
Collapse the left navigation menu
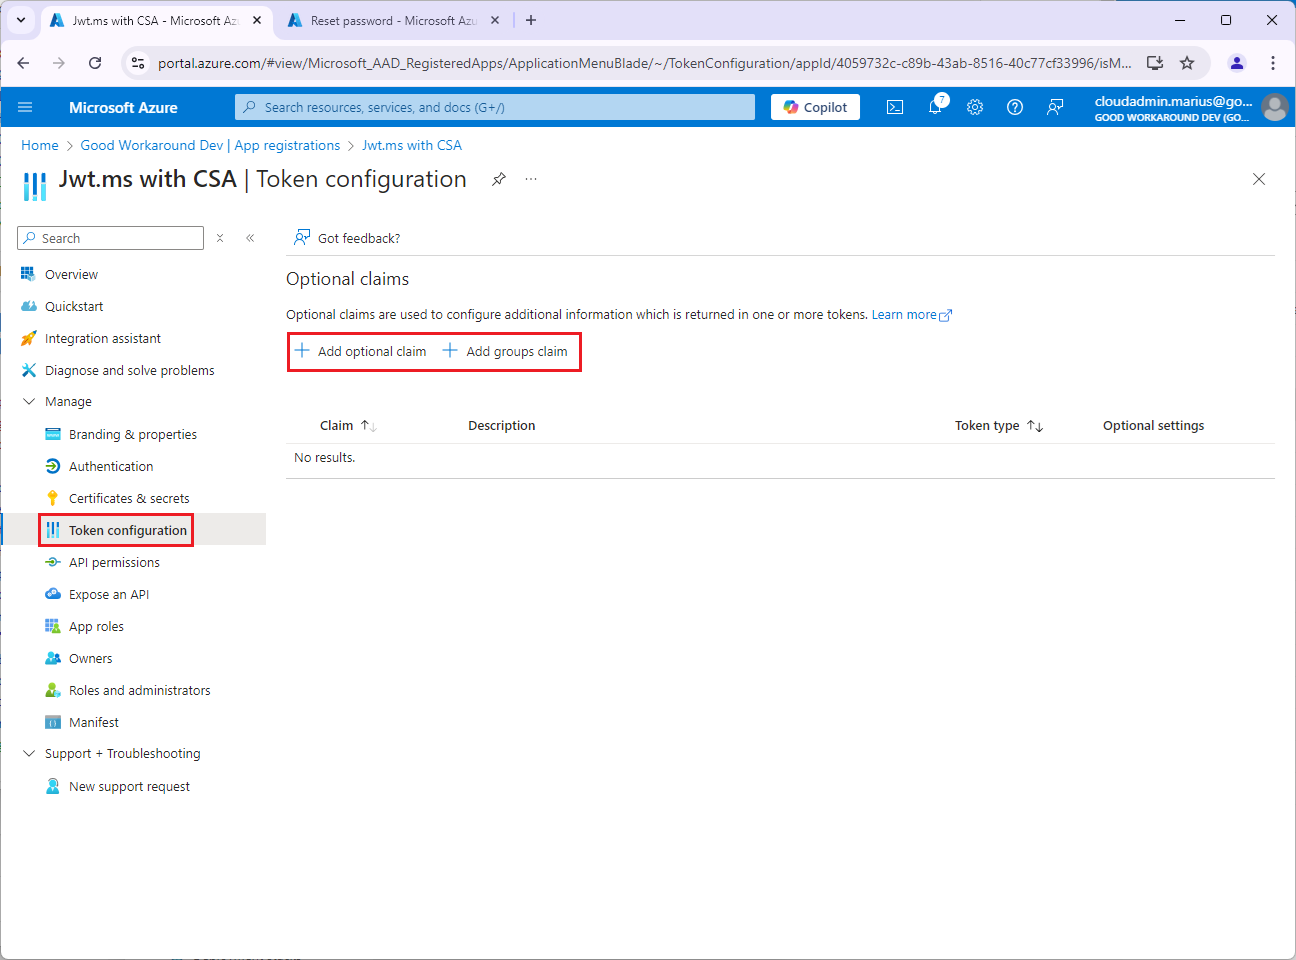click(250, 238)
